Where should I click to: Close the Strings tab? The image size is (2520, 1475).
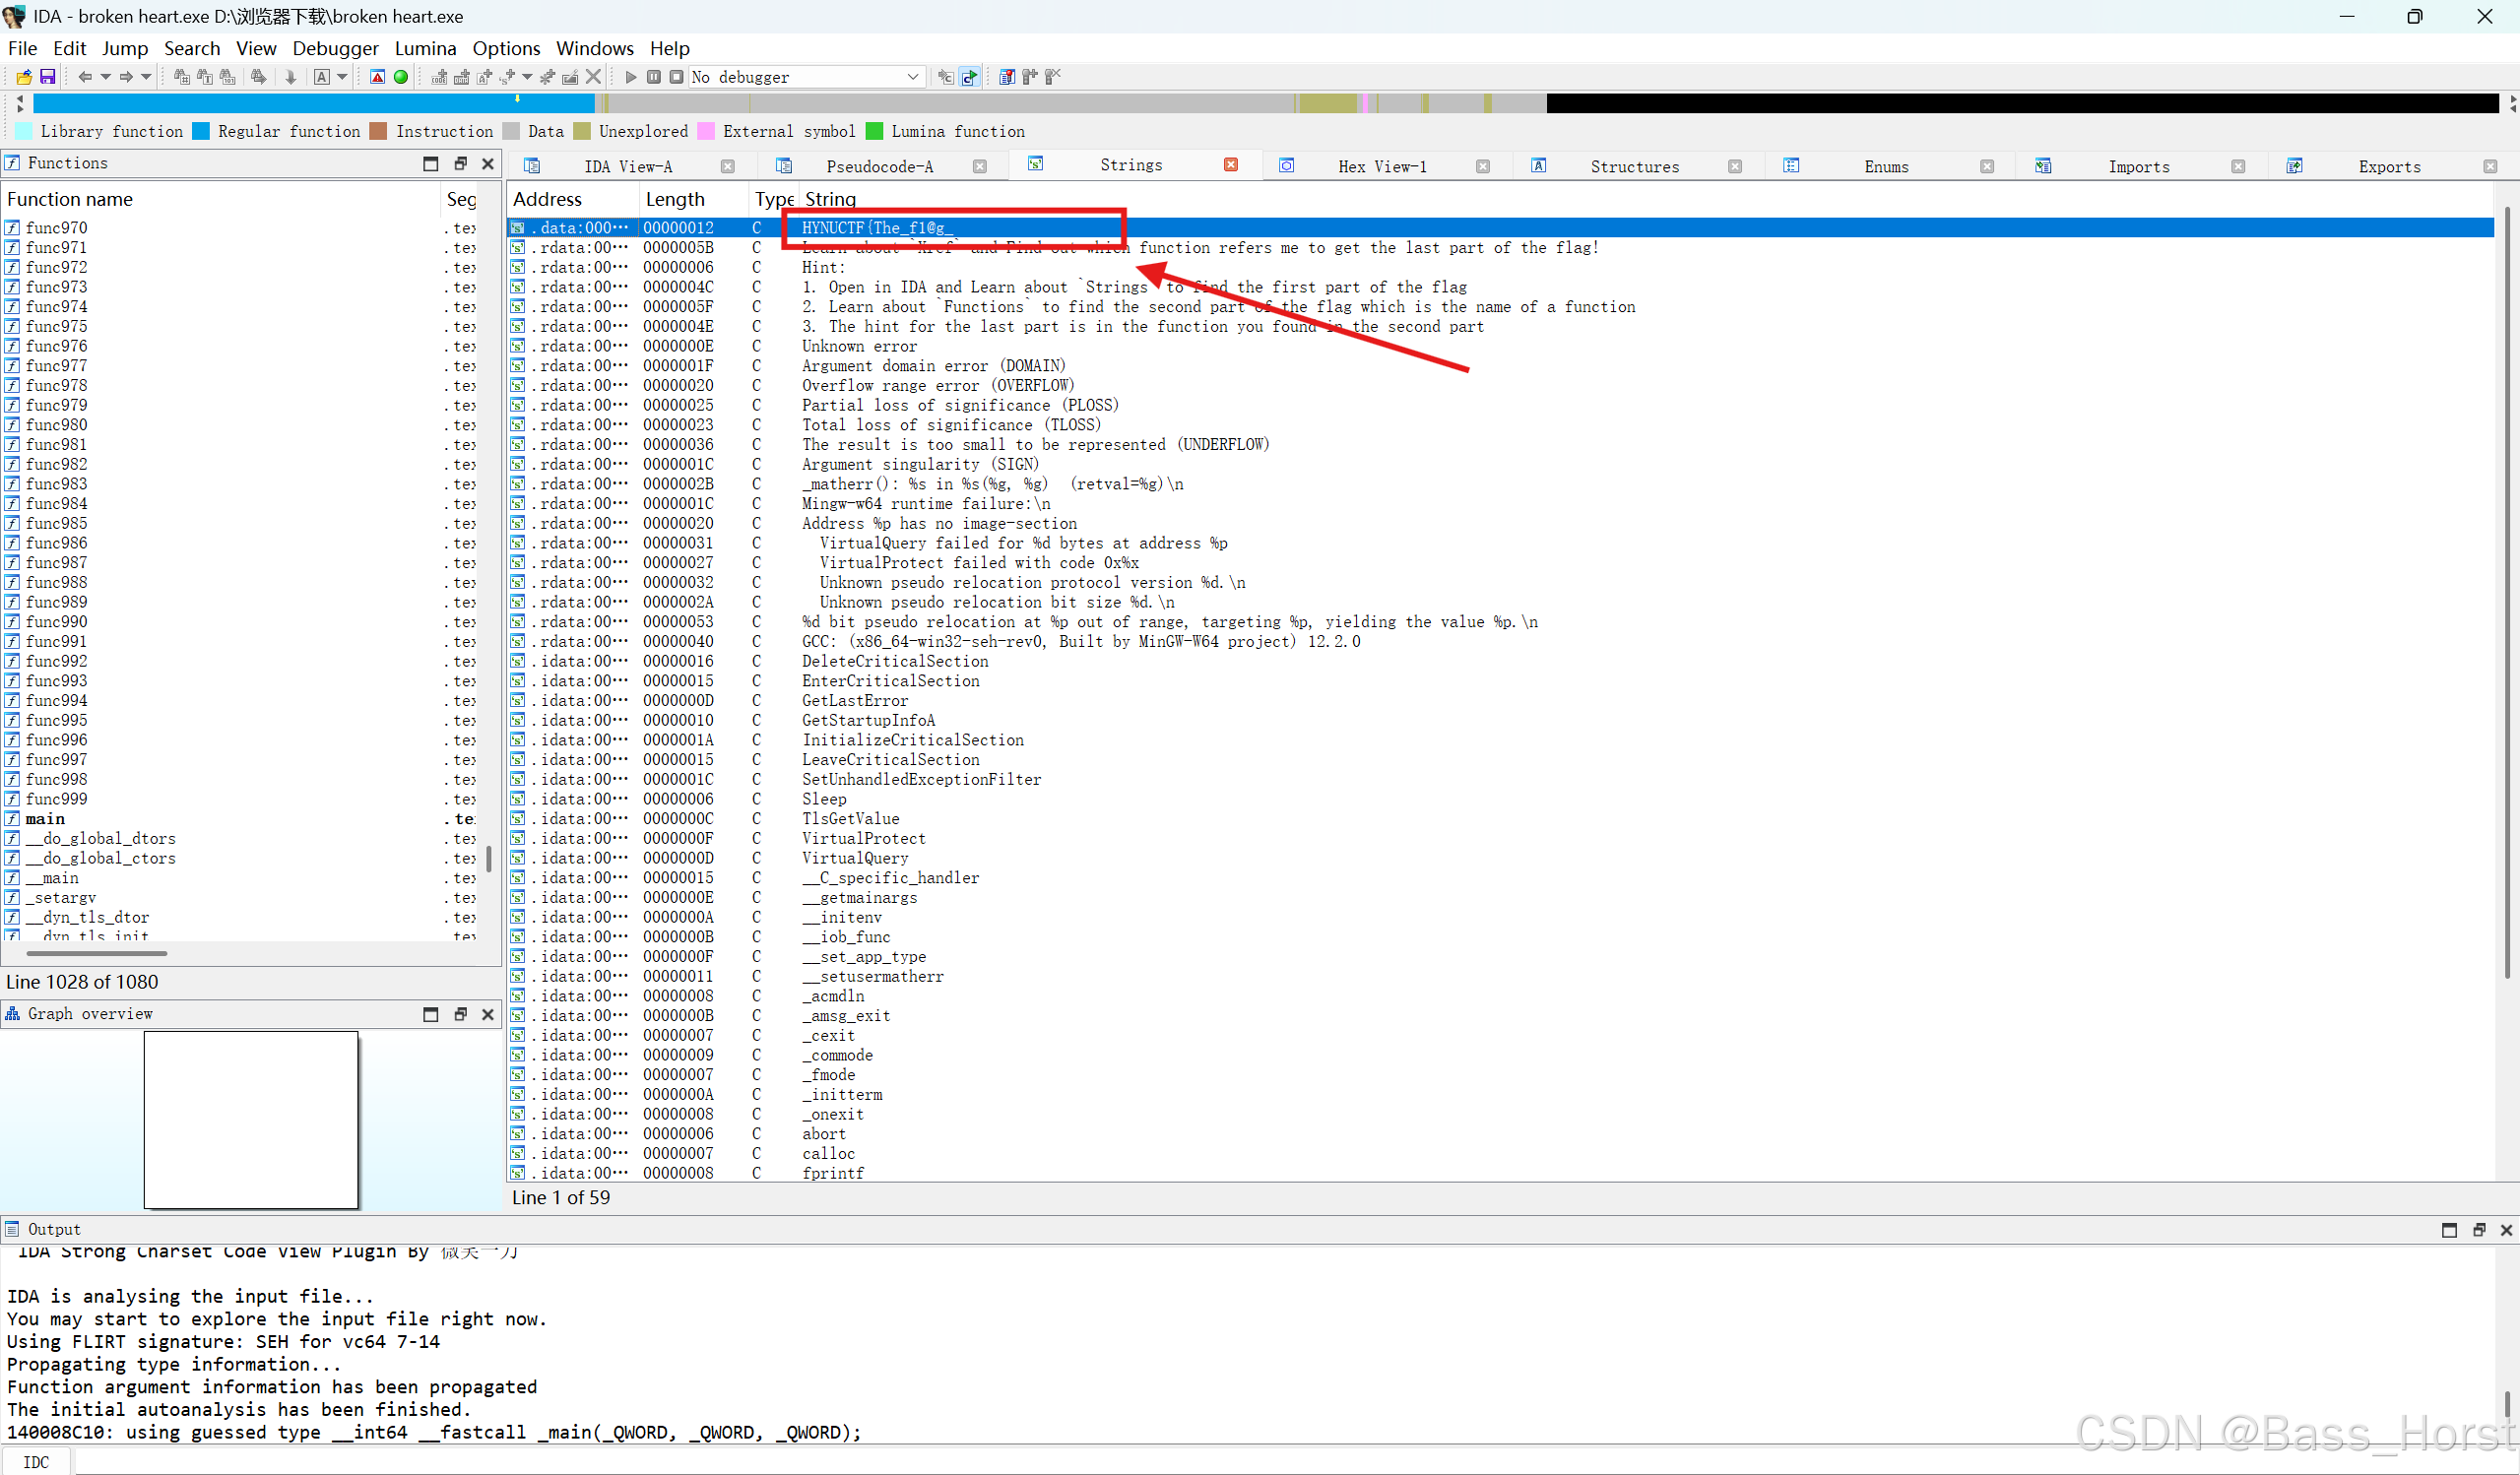coord(1231,165)
